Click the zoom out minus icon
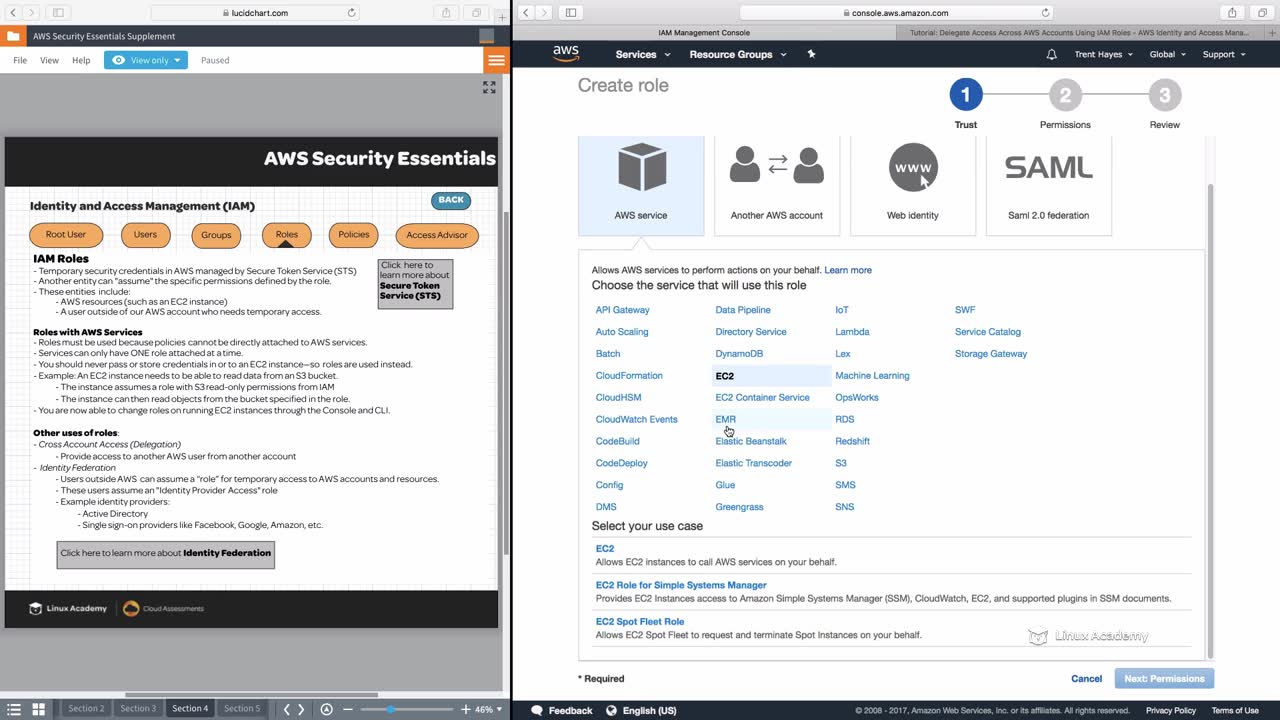Image resolution: width=1280 pixels, height=720 pixels. click(x=349, y=709)
